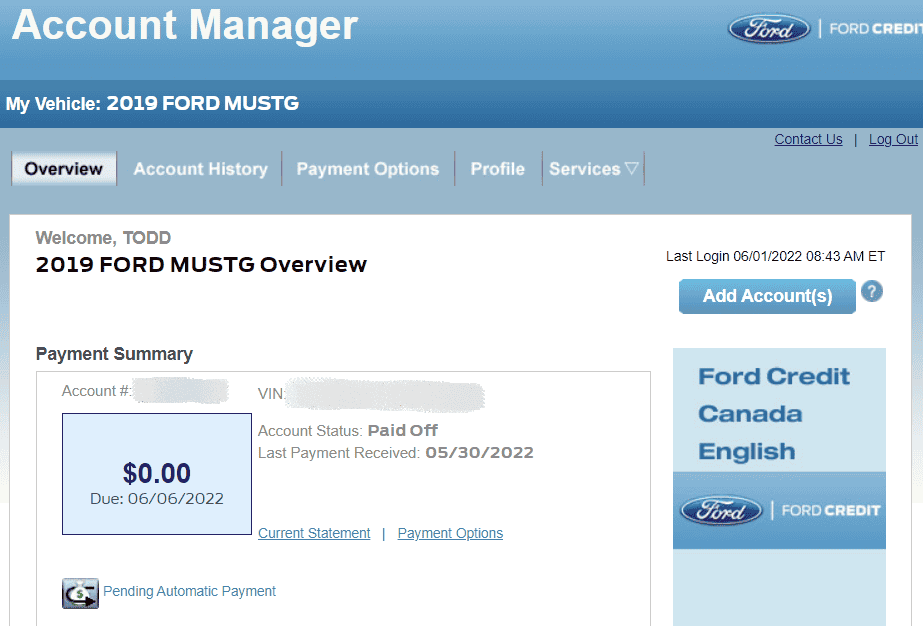Expand the Services dropdown menu

click(593, 169)
